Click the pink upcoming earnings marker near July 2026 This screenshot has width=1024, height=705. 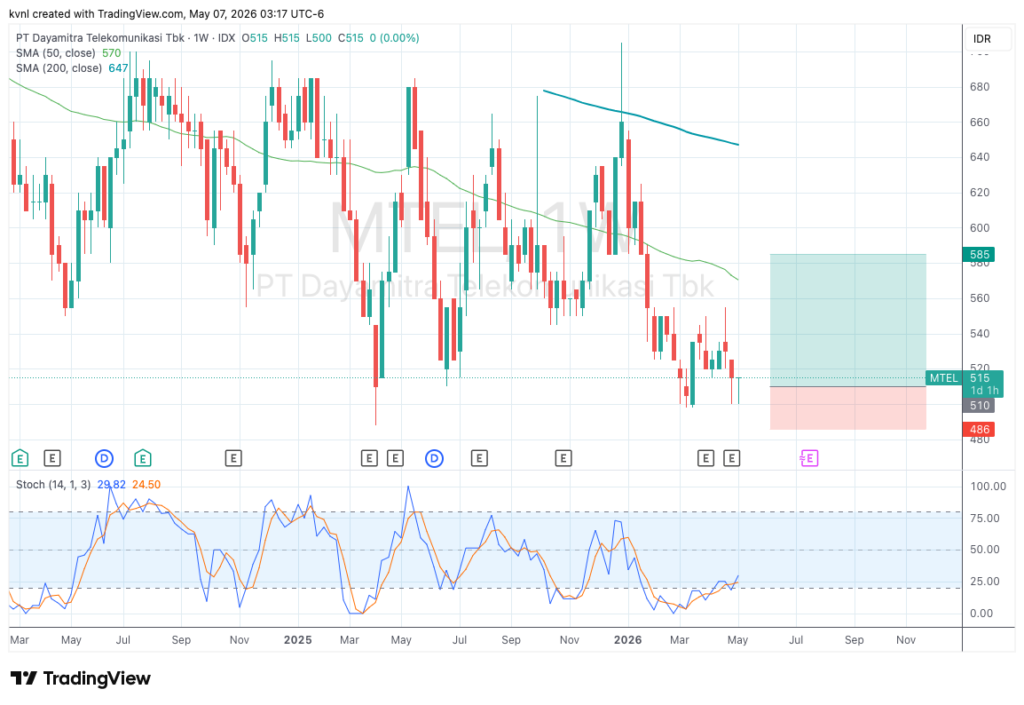point(809,459)
